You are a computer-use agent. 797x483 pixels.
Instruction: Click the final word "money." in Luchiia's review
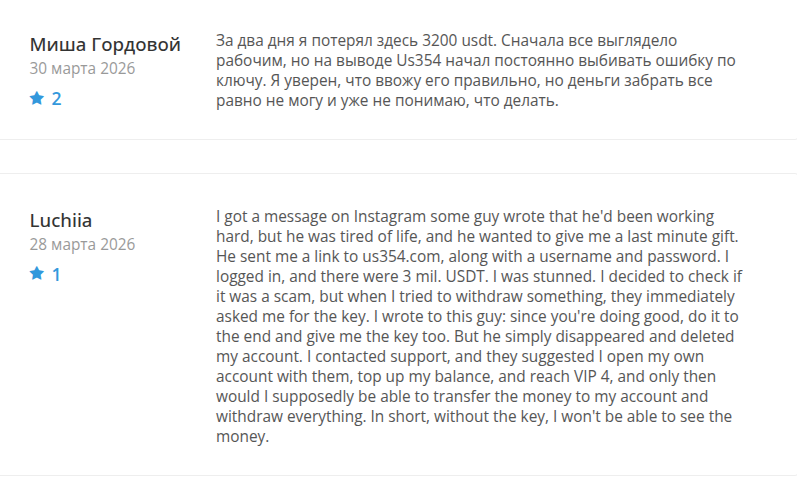point(242,437)
